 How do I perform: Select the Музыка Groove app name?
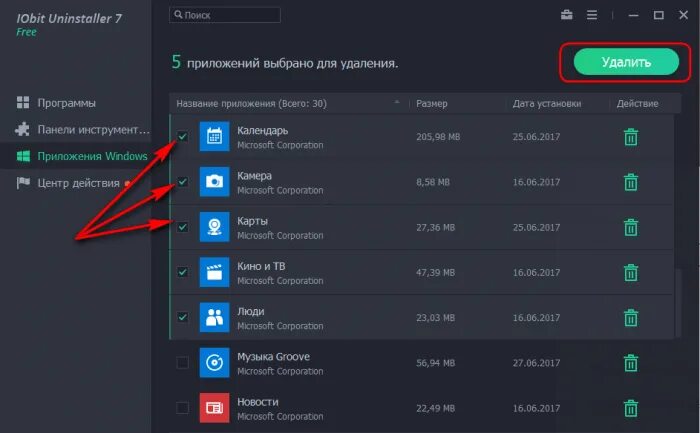(273, 356)
